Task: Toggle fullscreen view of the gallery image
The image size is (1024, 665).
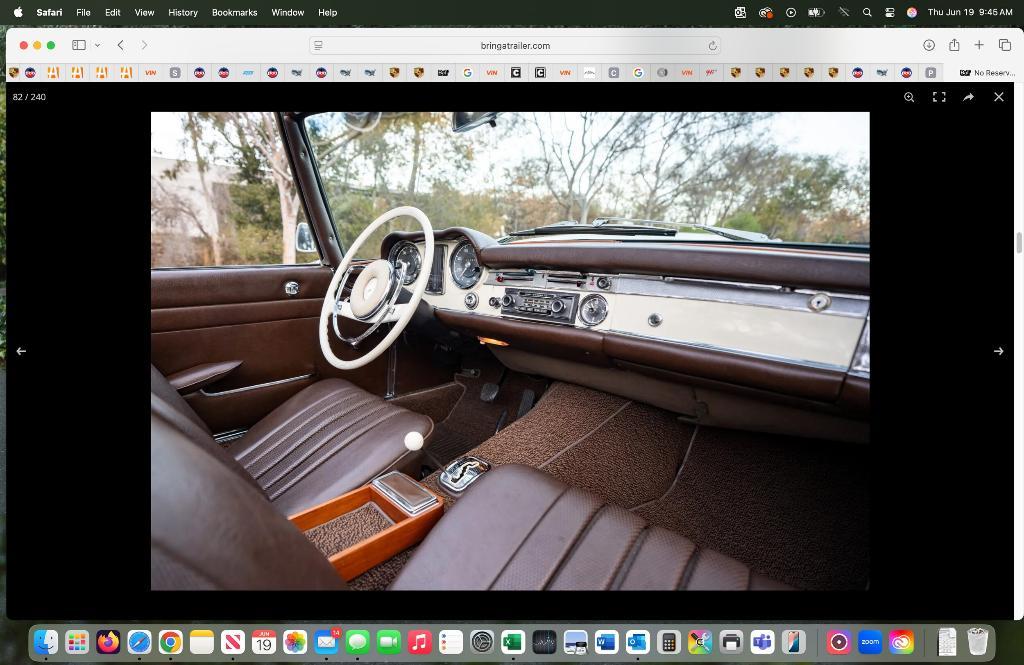Action: tap(939, 97)
